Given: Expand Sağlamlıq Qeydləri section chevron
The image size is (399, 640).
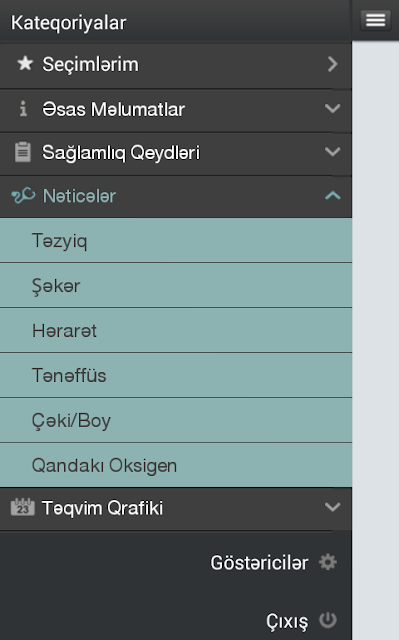Looking at the screenshot, I should [x=332, y=152].
